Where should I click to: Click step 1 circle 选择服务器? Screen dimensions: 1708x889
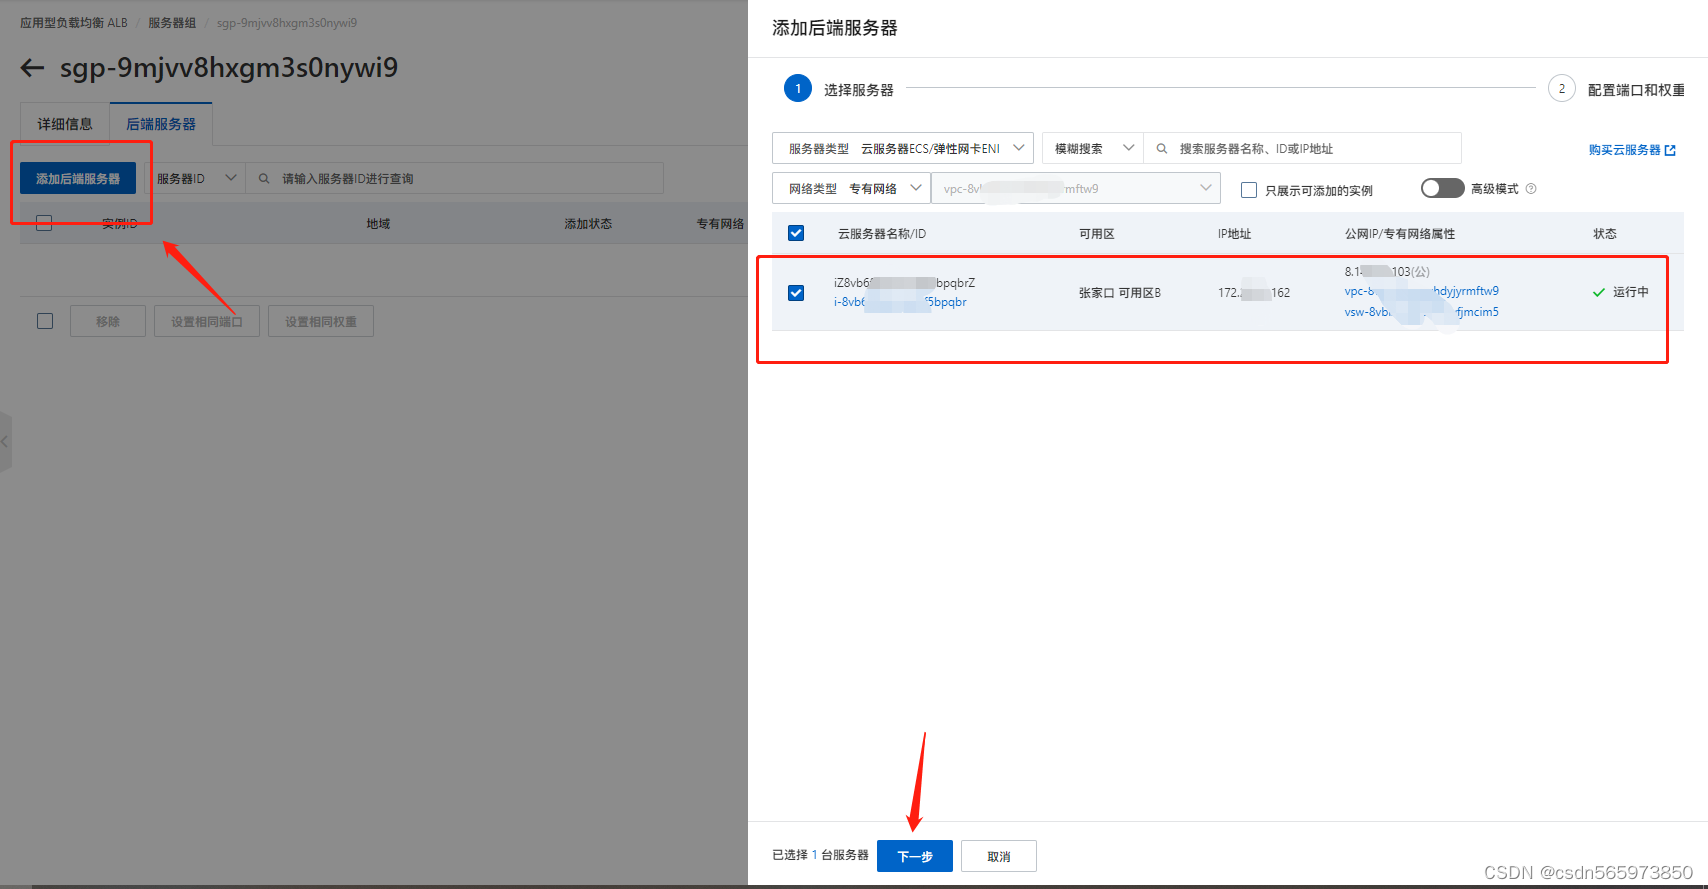tap(798, 89)
